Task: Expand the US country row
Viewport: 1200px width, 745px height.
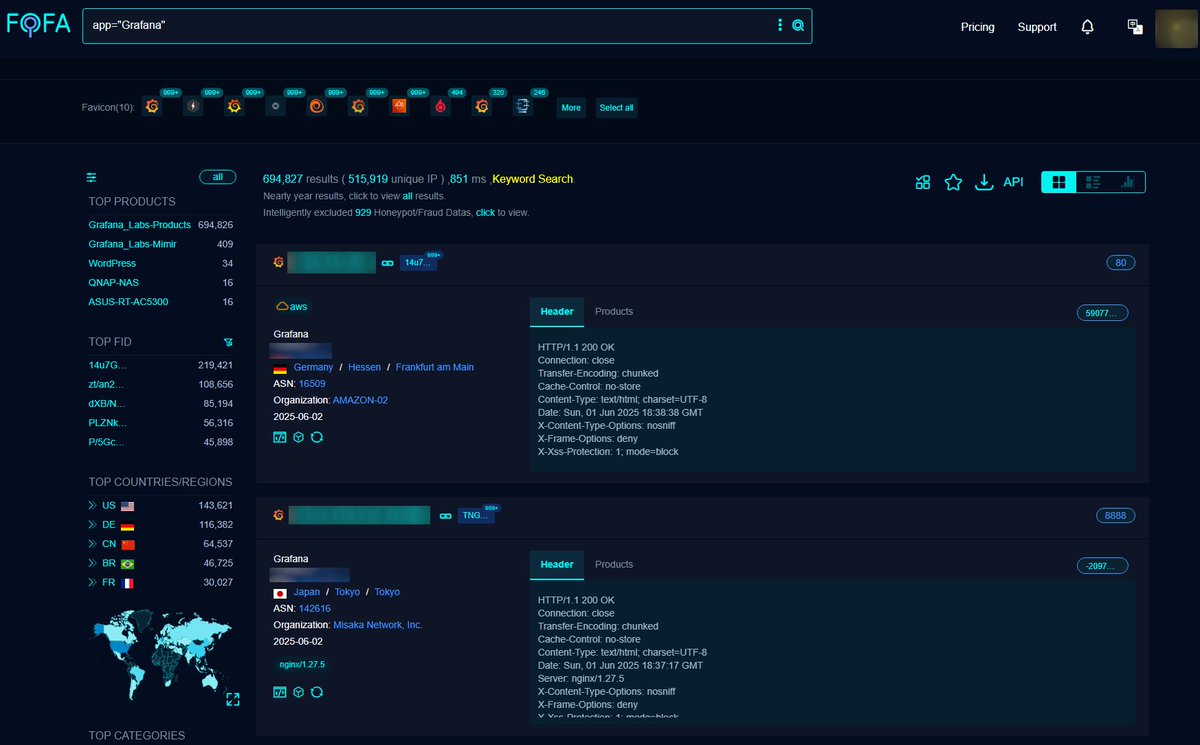Action: [93, 506]
